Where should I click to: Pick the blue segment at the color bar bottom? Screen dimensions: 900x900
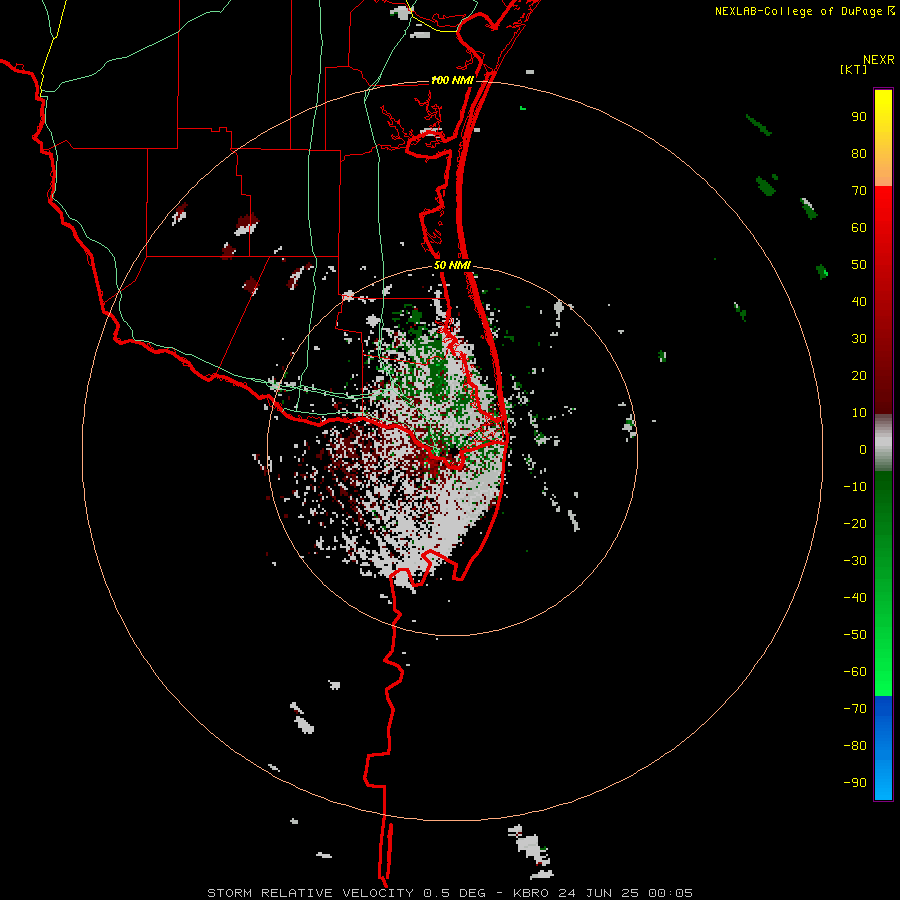tap(883, 748)
